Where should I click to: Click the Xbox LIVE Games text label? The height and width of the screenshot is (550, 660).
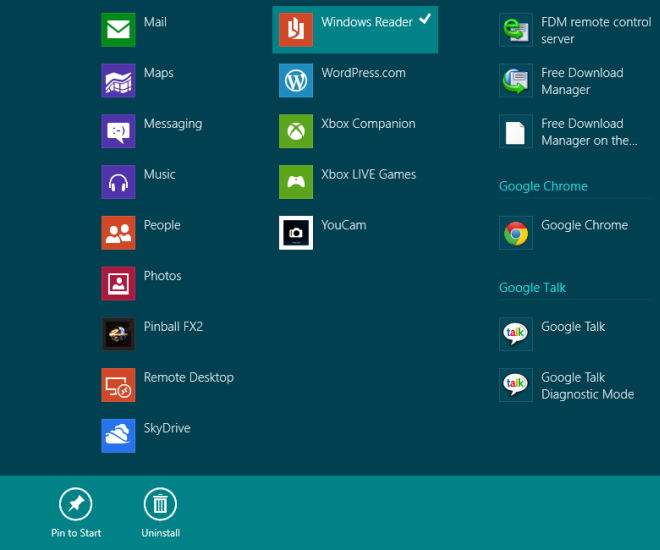(x=369, y=174)
